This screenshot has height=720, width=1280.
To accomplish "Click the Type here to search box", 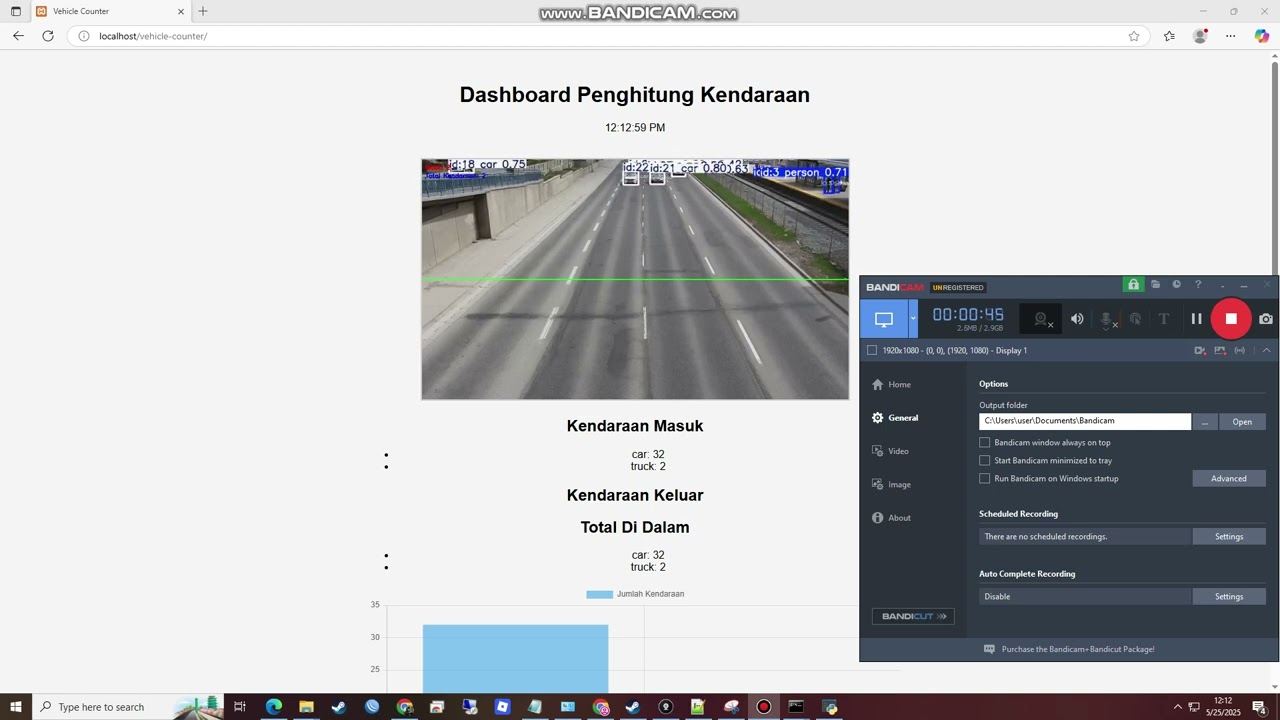I will tap(127, 707).
